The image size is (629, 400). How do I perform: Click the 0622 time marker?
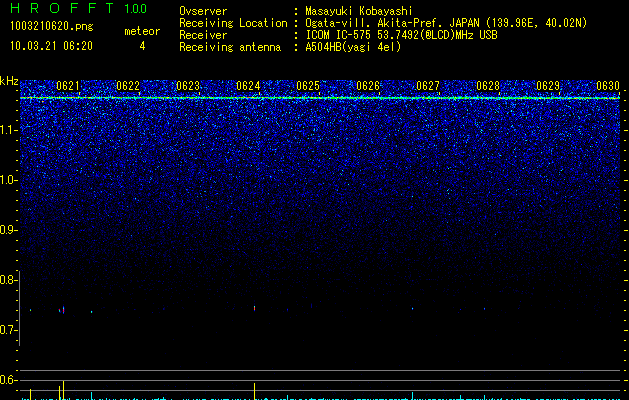[128, 85]
